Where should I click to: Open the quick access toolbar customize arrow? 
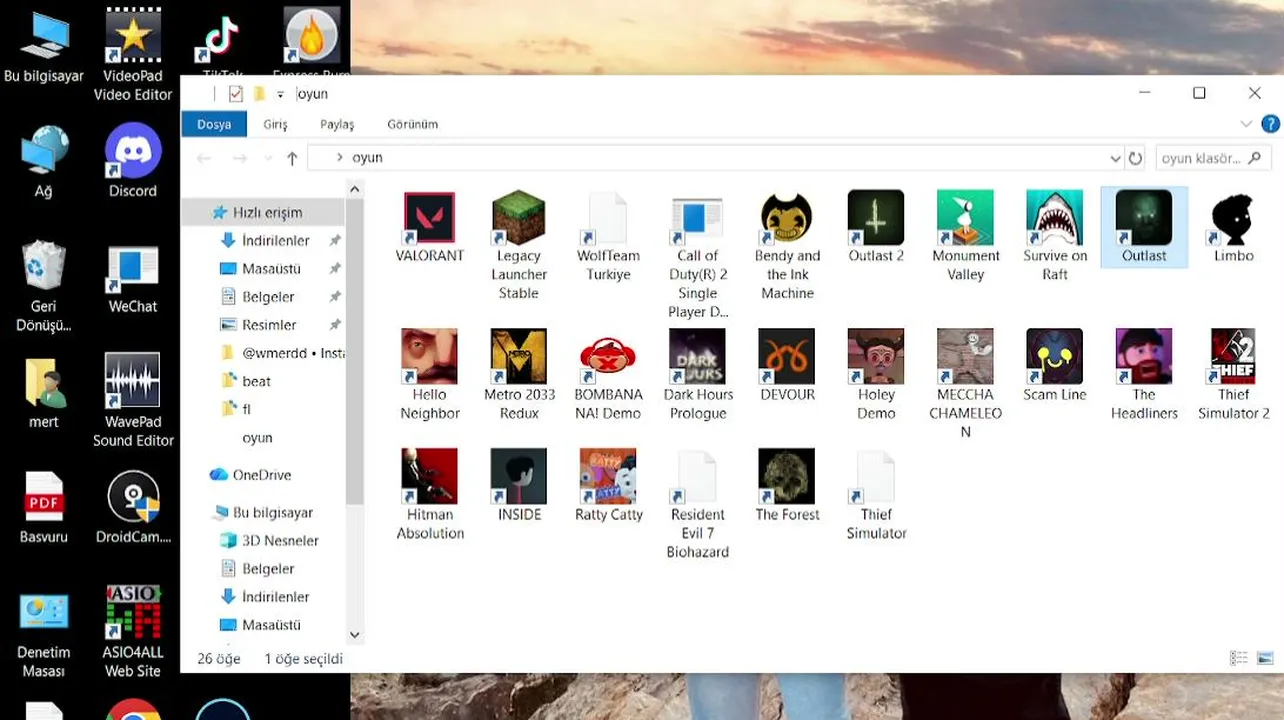click(x=280, y=94)
